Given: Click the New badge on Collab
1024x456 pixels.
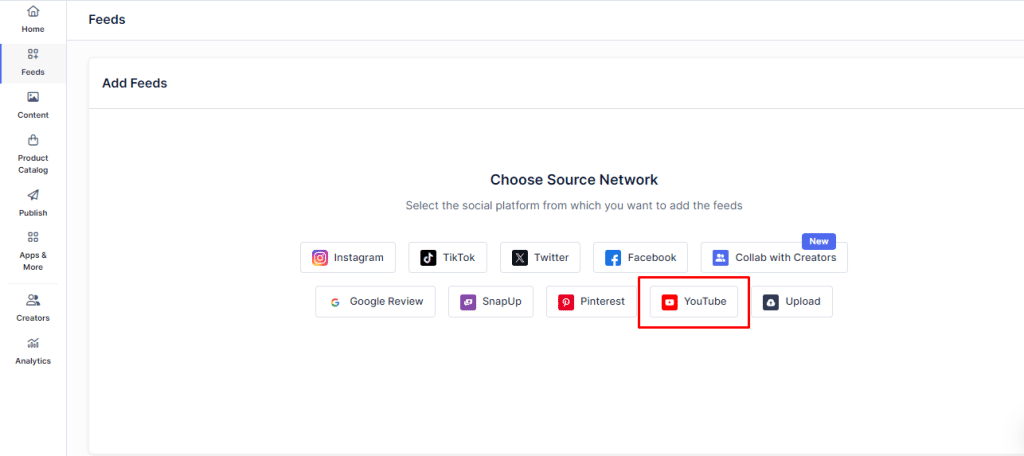Looking at the screenshot, I should tap(819, 241).
